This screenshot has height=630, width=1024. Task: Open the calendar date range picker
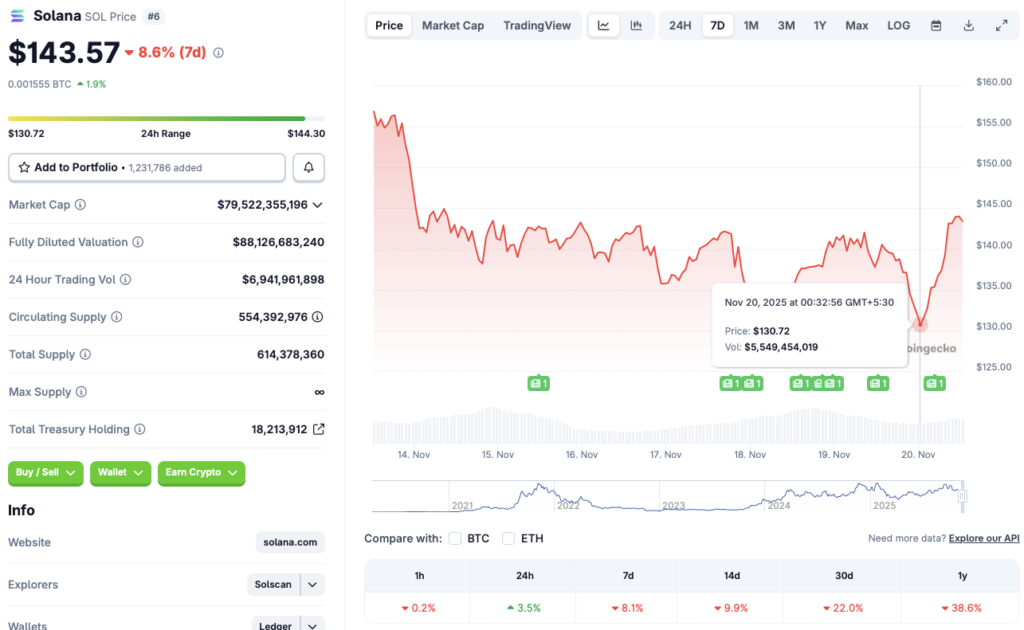click(936, 25)
